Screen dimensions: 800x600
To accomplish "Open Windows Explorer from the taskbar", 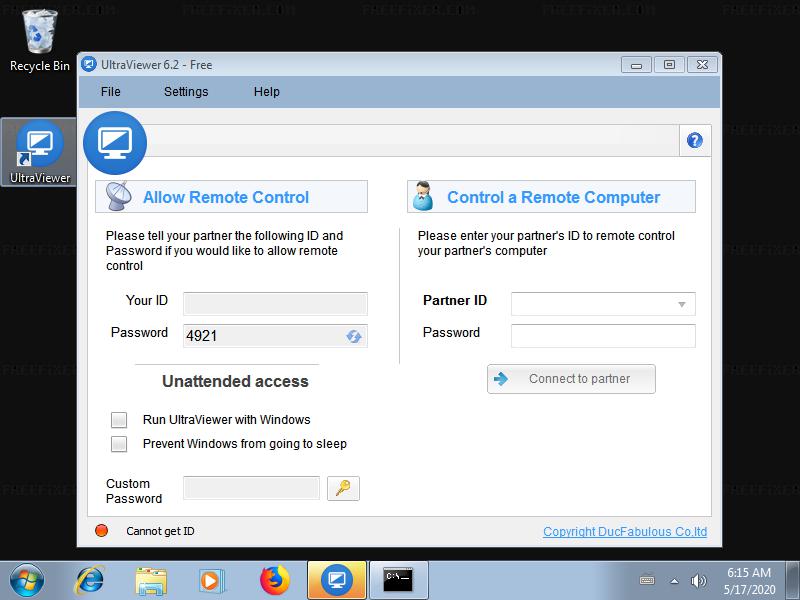I will coord(151,581).
